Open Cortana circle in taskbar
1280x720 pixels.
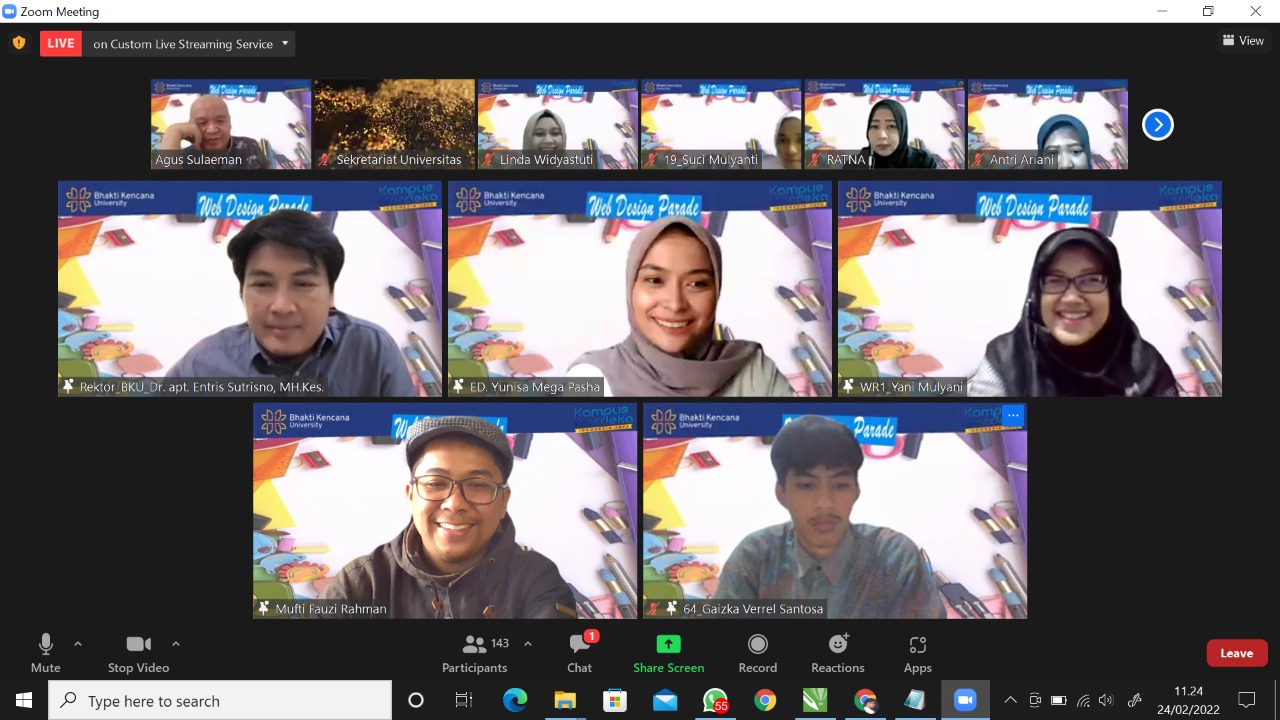pyautogui.click(x=416, y=700)
